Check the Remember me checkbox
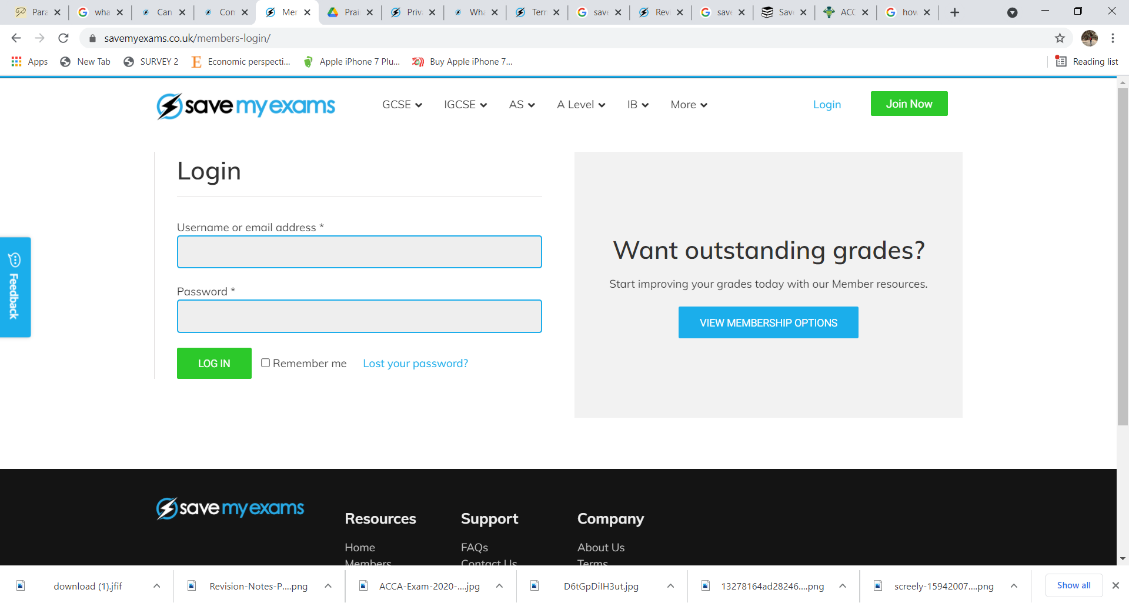The height and width of the screenshot is (606, 1129). point(265,363)
